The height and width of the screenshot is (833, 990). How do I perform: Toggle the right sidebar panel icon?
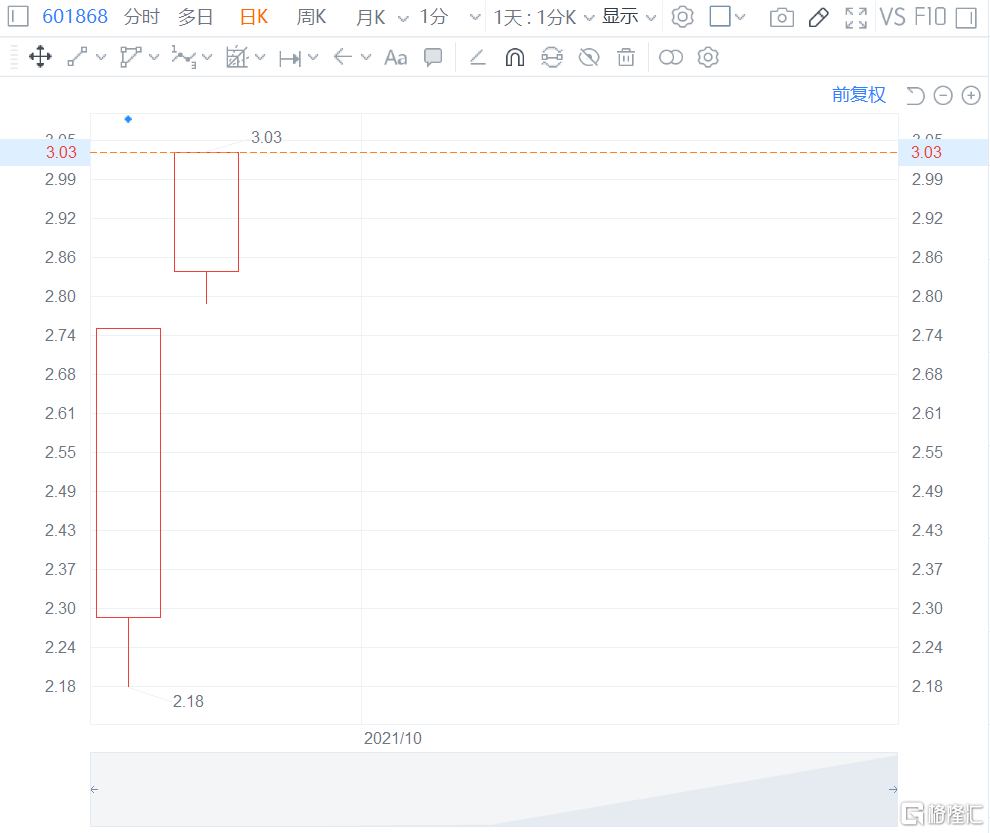click(x=966, y=18)
